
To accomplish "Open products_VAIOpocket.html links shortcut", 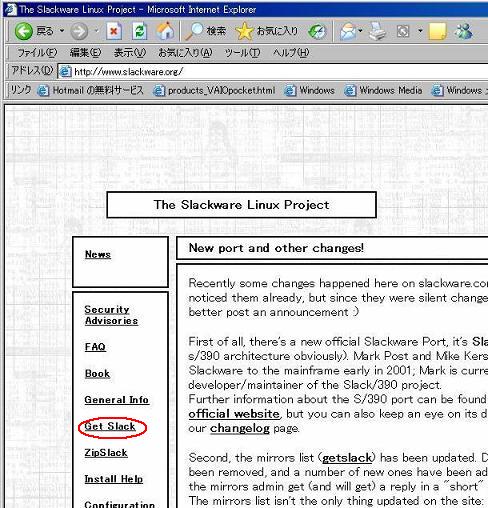I will tap(214, 90).
